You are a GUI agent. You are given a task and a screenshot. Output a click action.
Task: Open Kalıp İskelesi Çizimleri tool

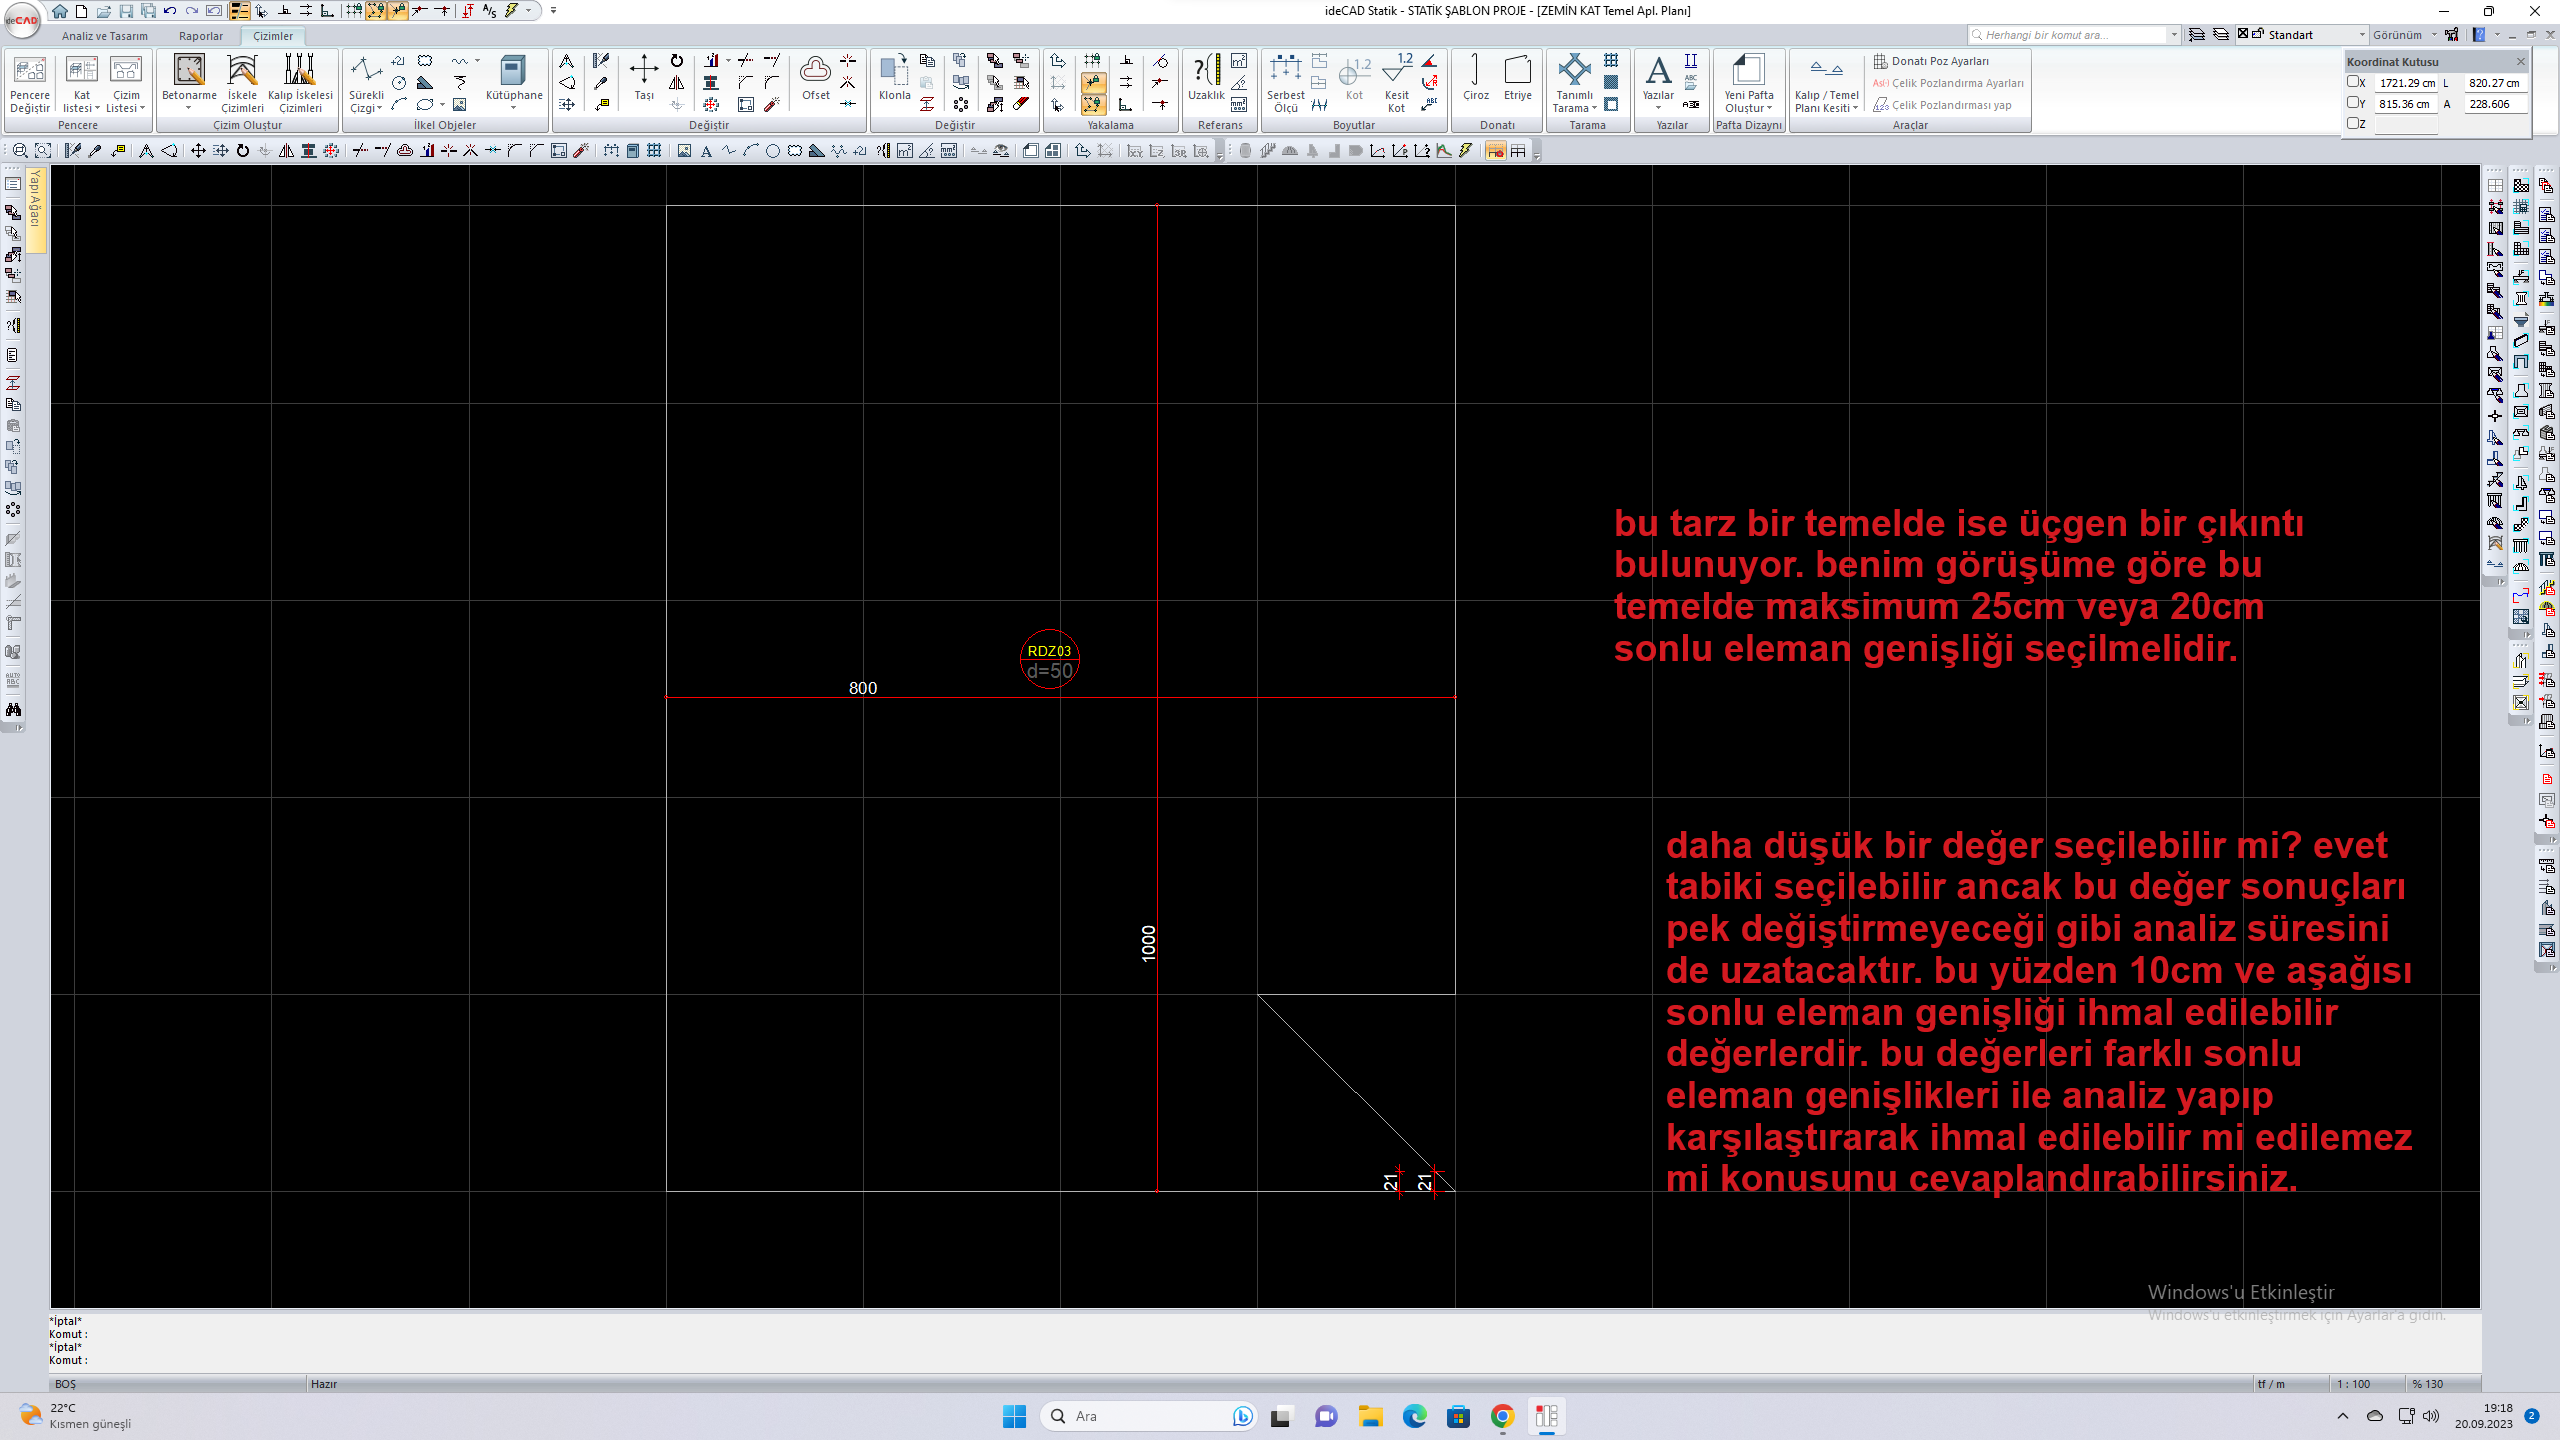[x=300, y=84]
